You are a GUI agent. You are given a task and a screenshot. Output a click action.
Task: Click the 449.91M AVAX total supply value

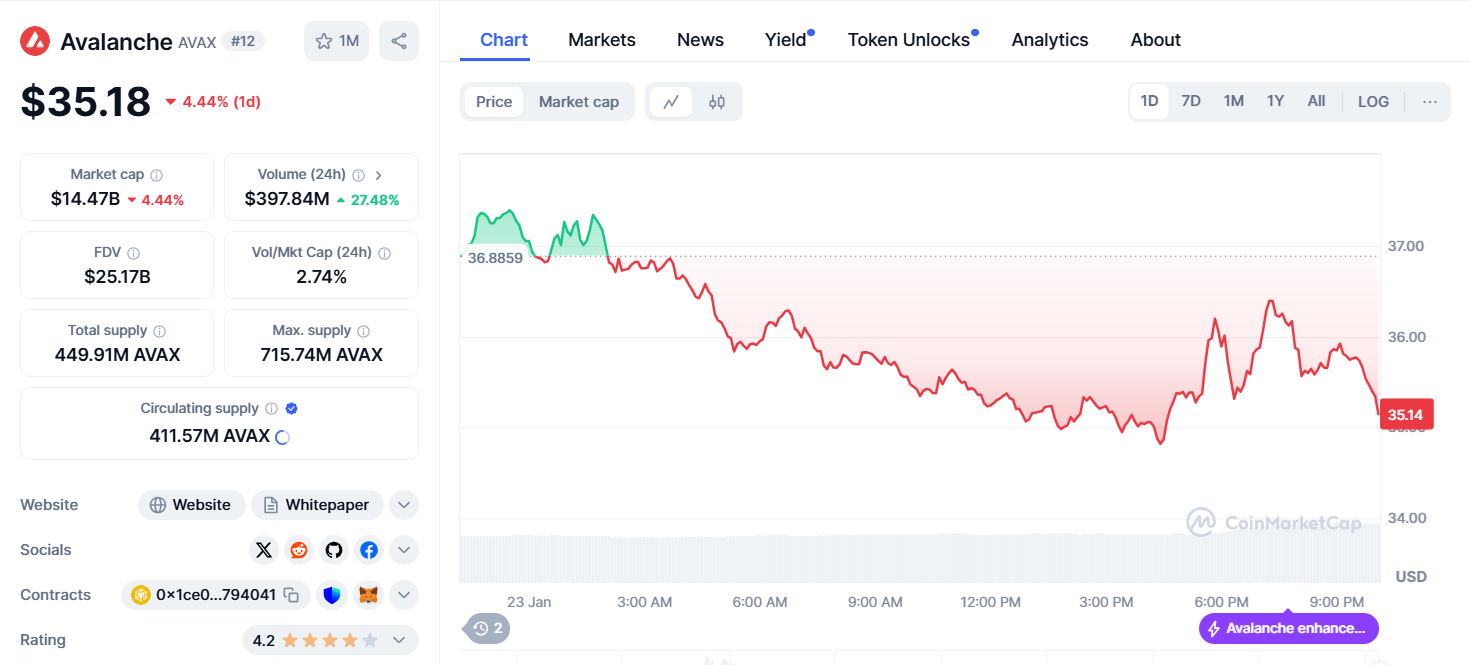click(117, 355)
